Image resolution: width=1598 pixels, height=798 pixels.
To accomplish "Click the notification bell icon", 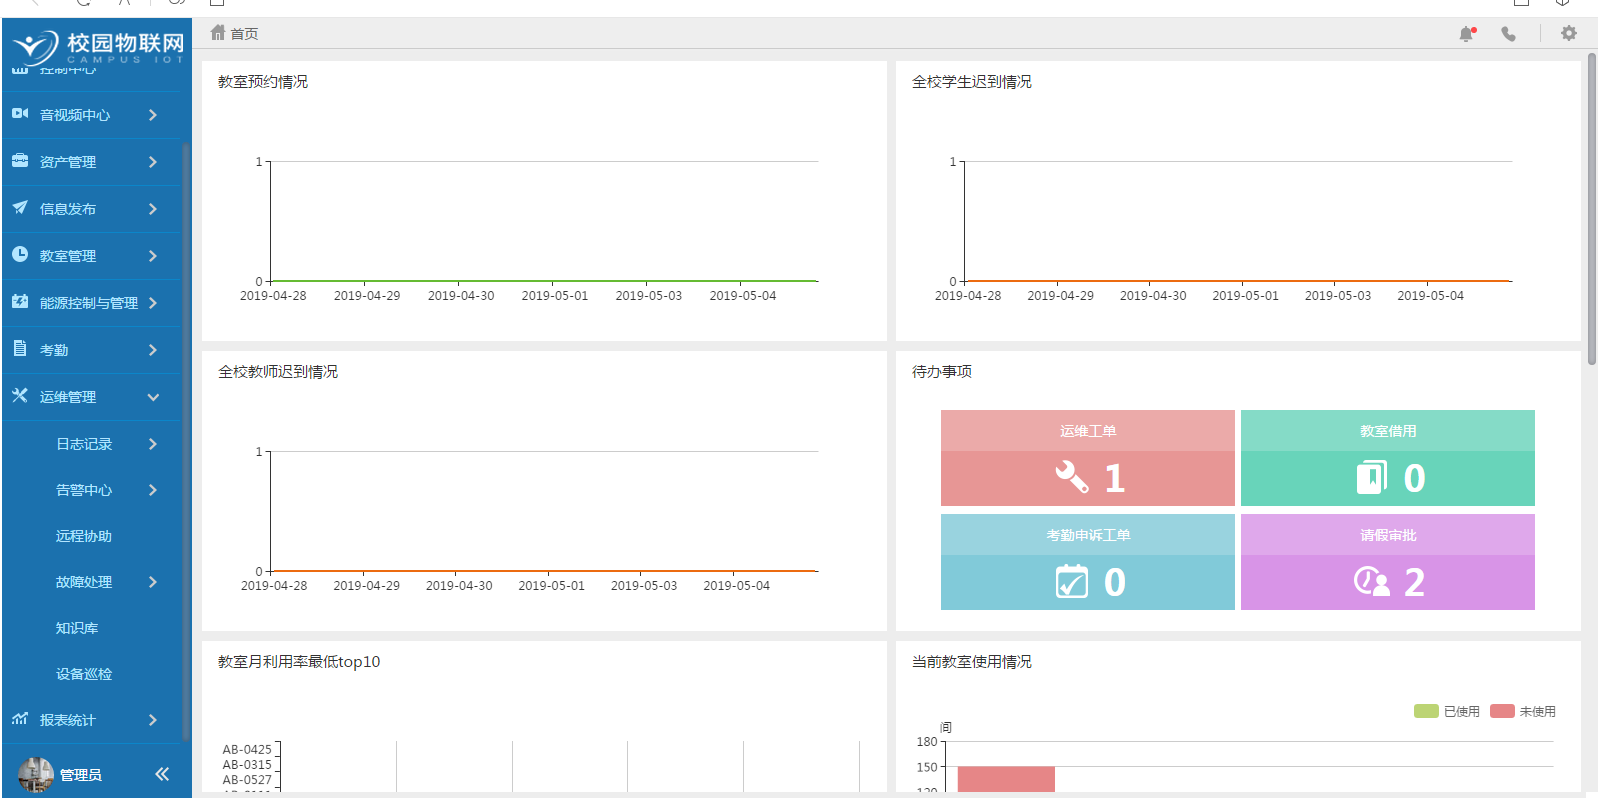I will (1466, 34).
